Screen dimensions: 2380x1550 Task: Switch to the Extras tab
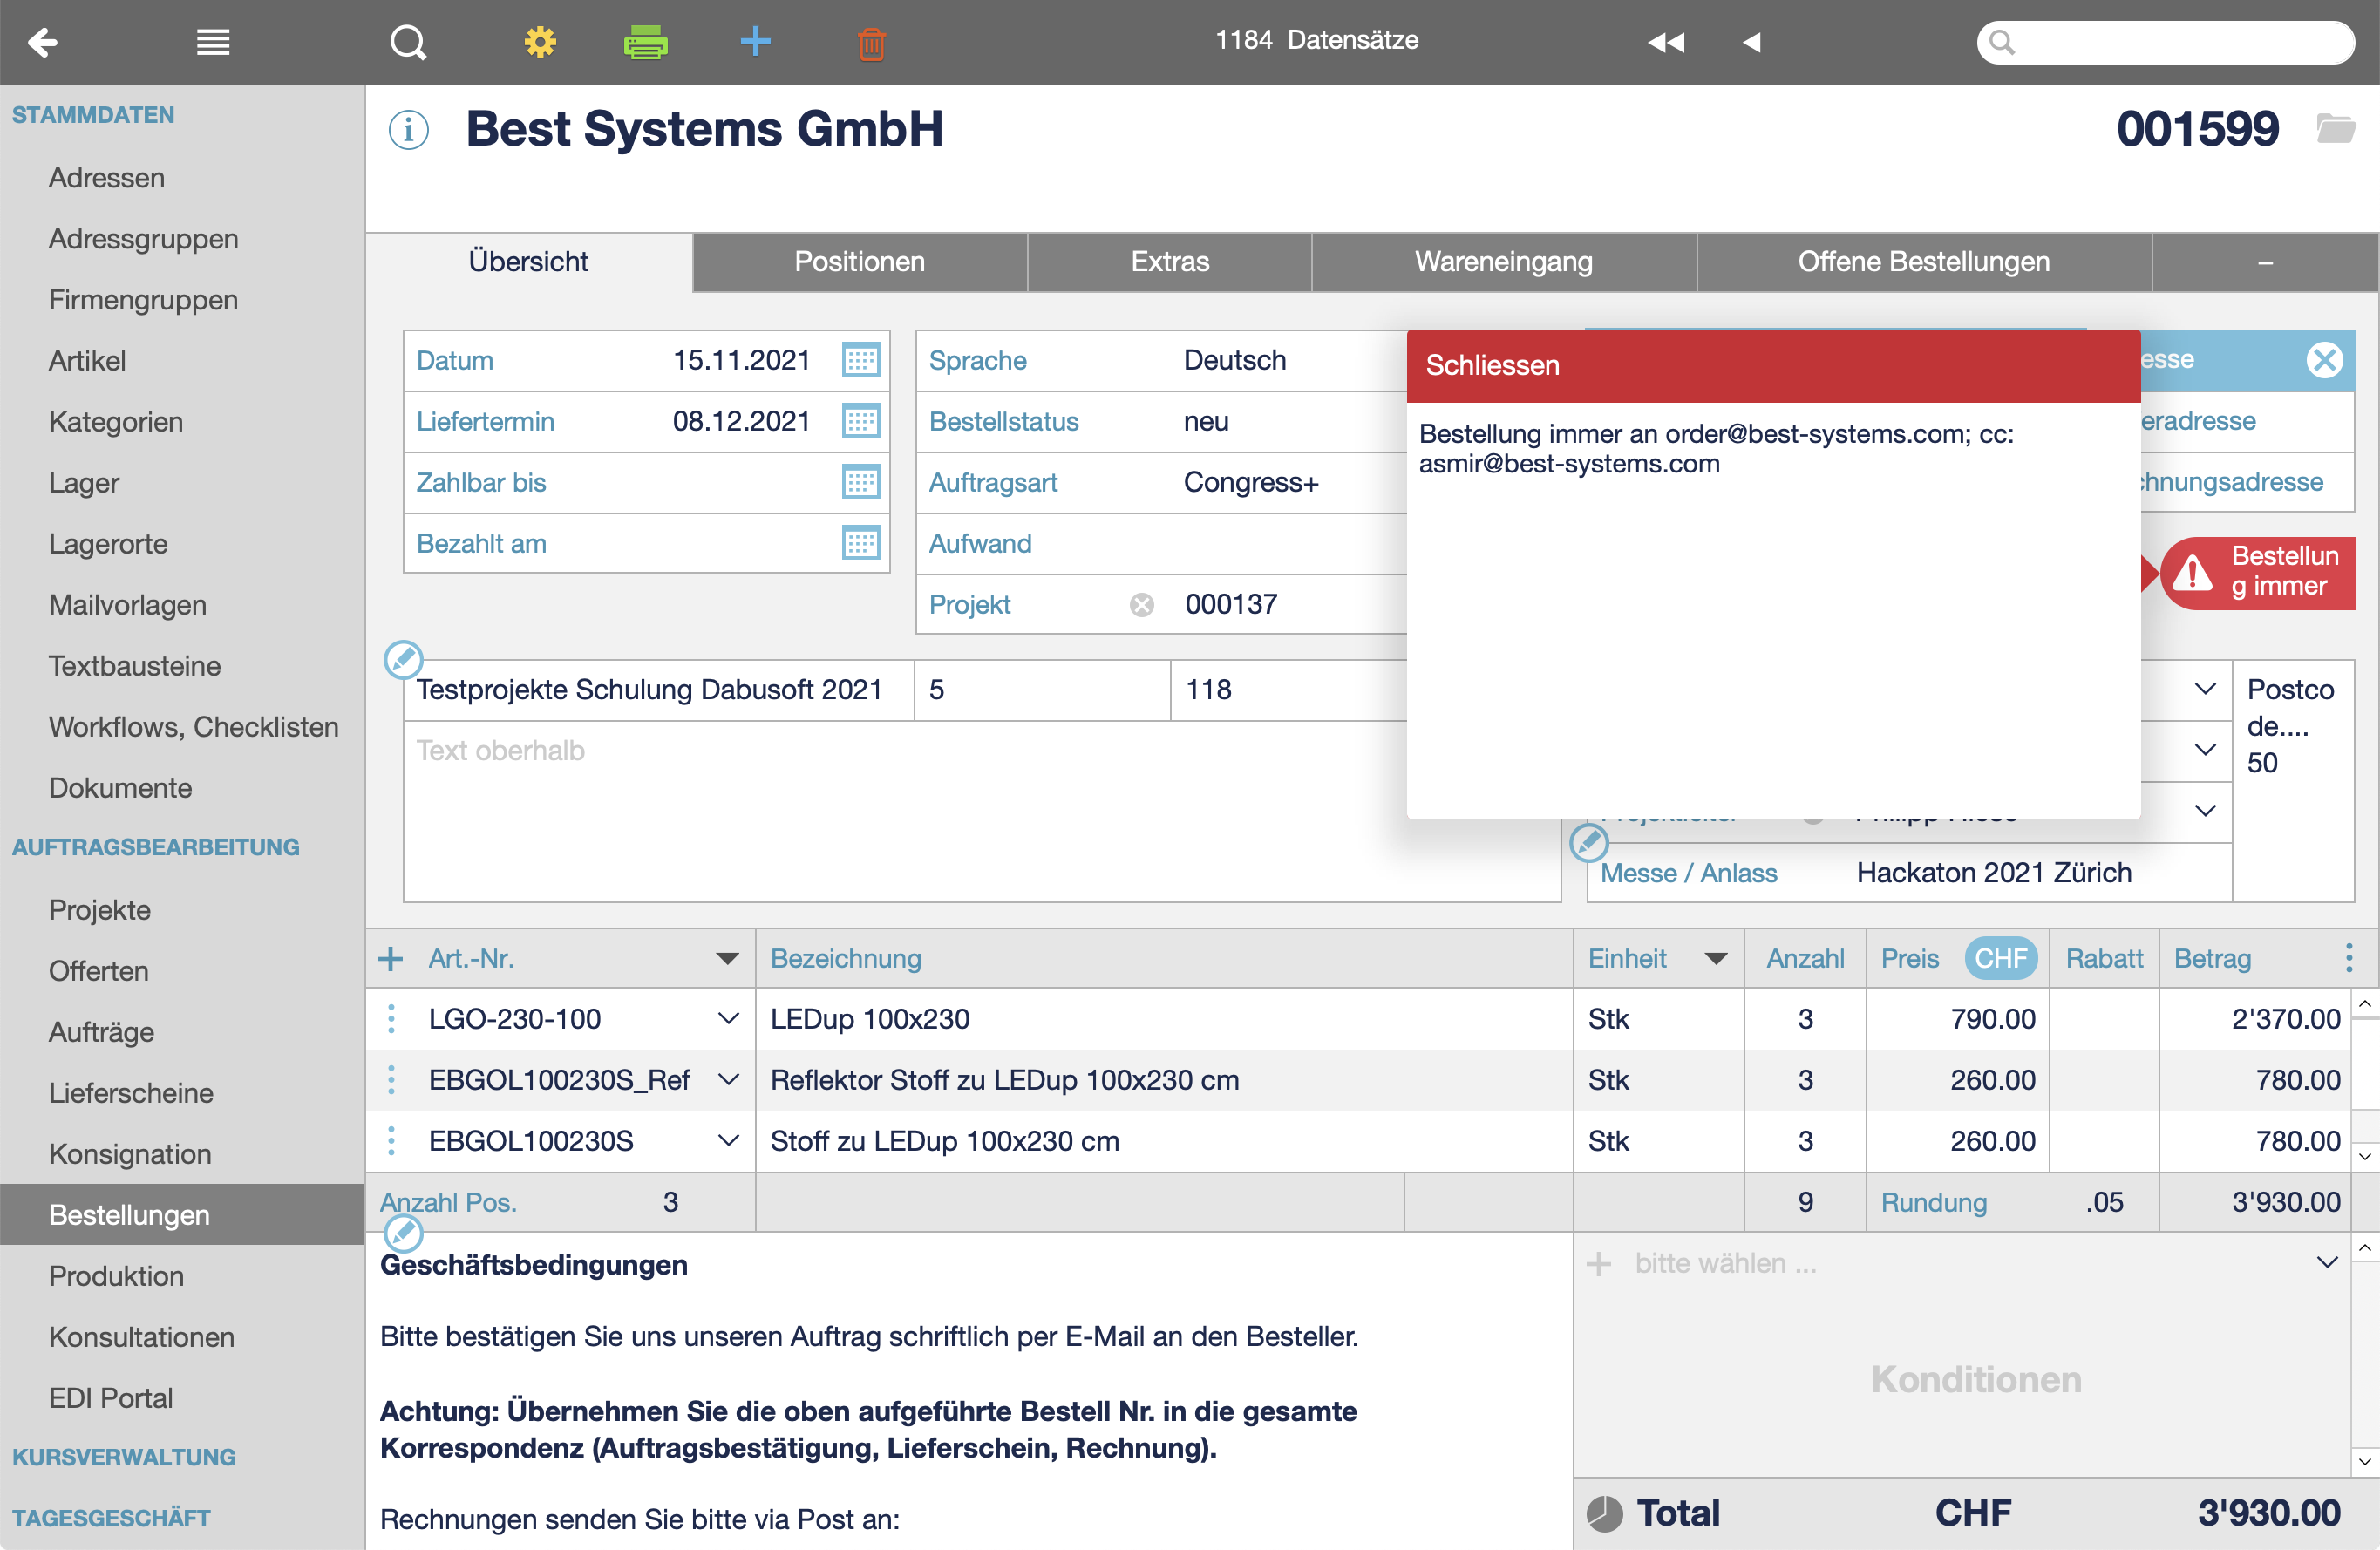pyautogui.click(x=1170, y=262)
